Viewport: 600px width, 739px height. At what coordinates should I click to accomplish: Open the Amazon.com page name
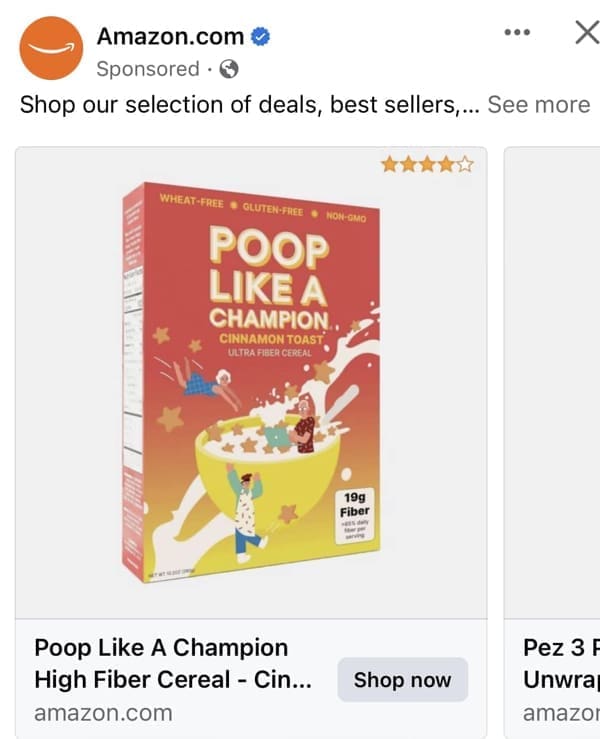click(170, 37)
